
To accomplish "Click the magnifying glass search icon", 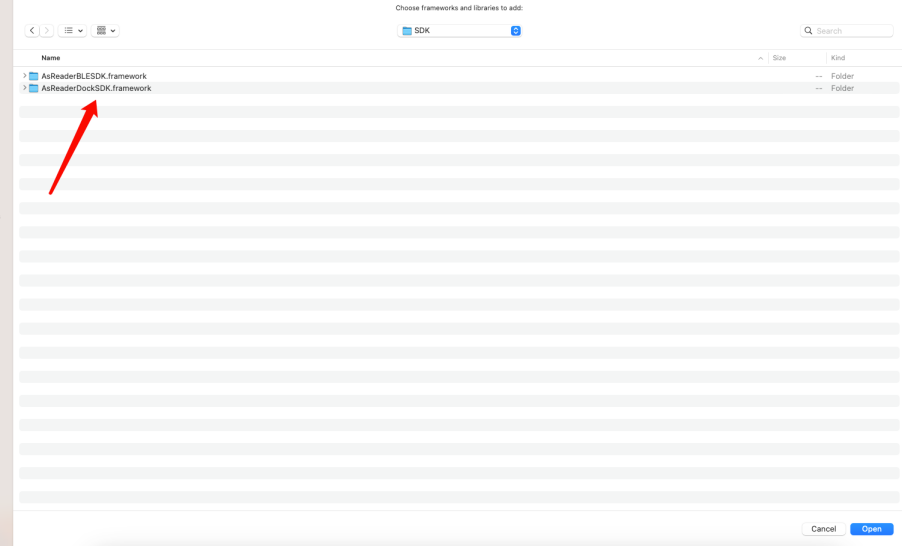I will pyautogui.click(x=809, y=31).
